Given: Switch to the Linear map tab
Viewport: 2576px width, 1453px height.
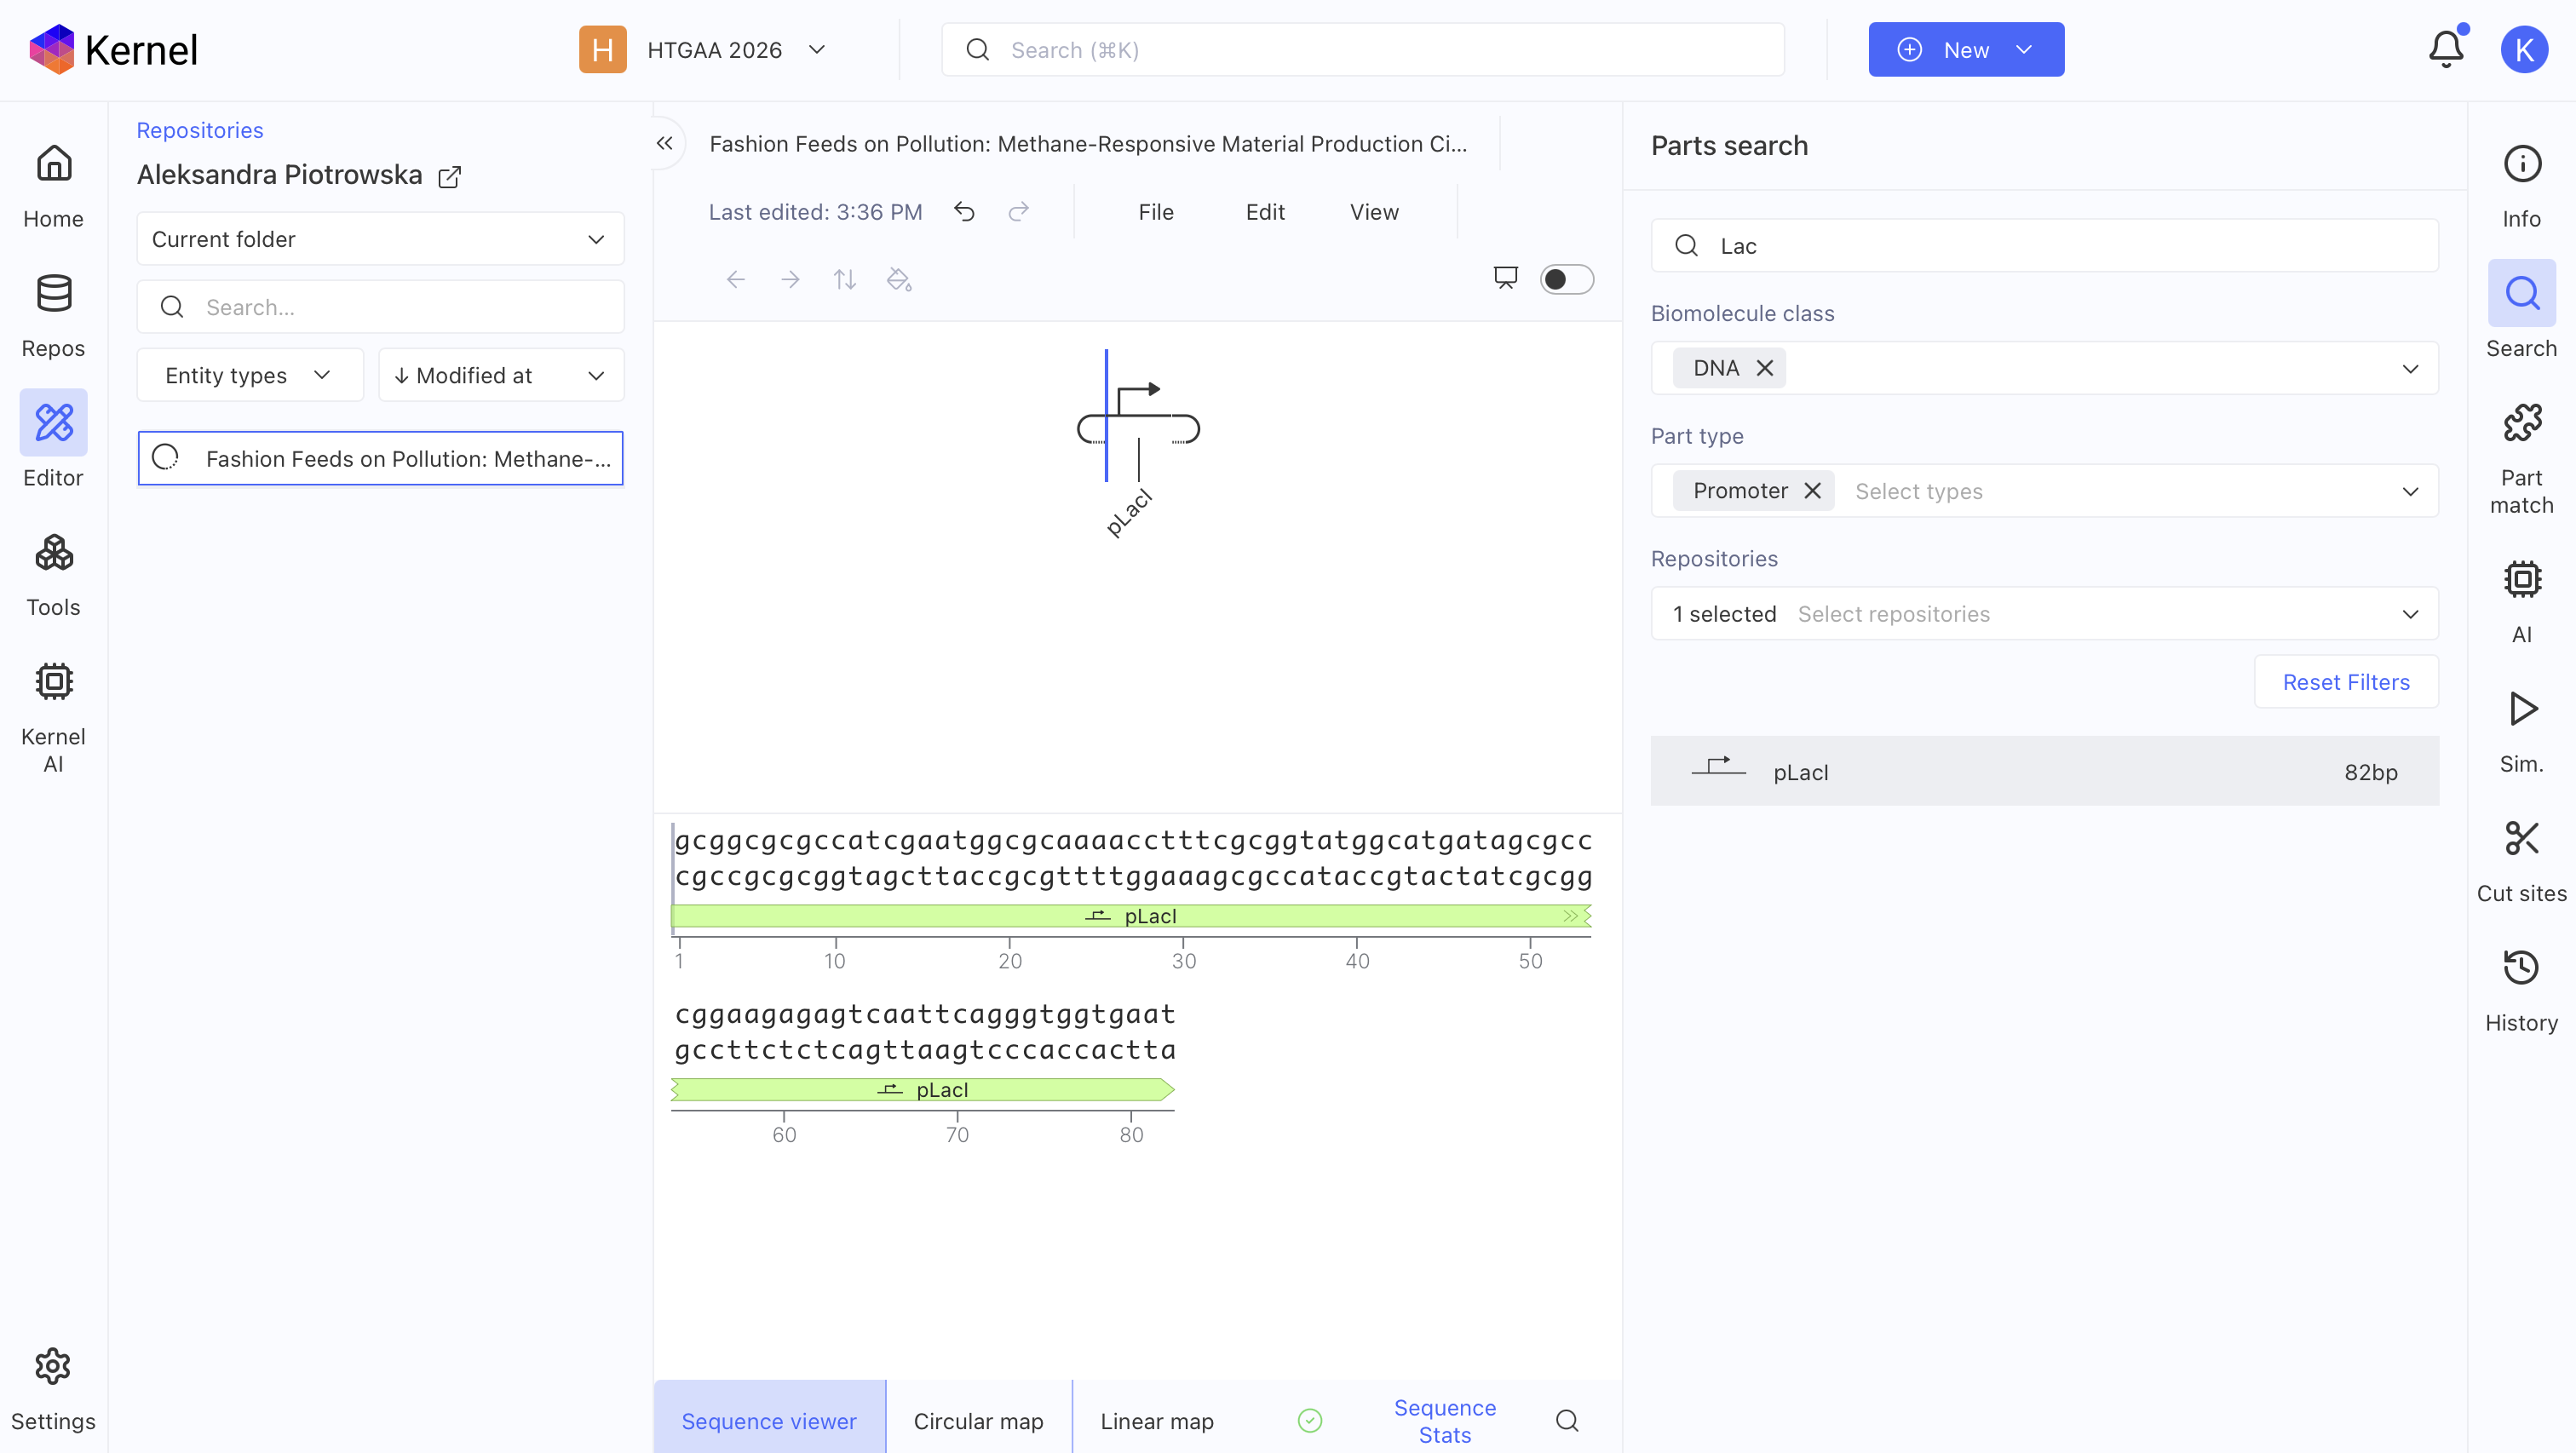Looking at the screenshot, I should click(1157, 1420).
